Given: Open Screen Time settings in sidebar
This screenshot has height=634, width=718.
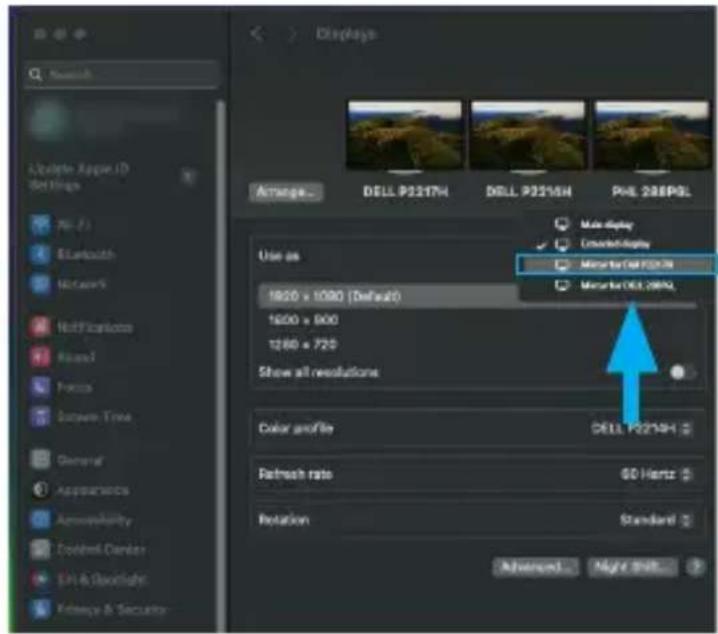Looking at the screenshot, I should pos(81,417).
